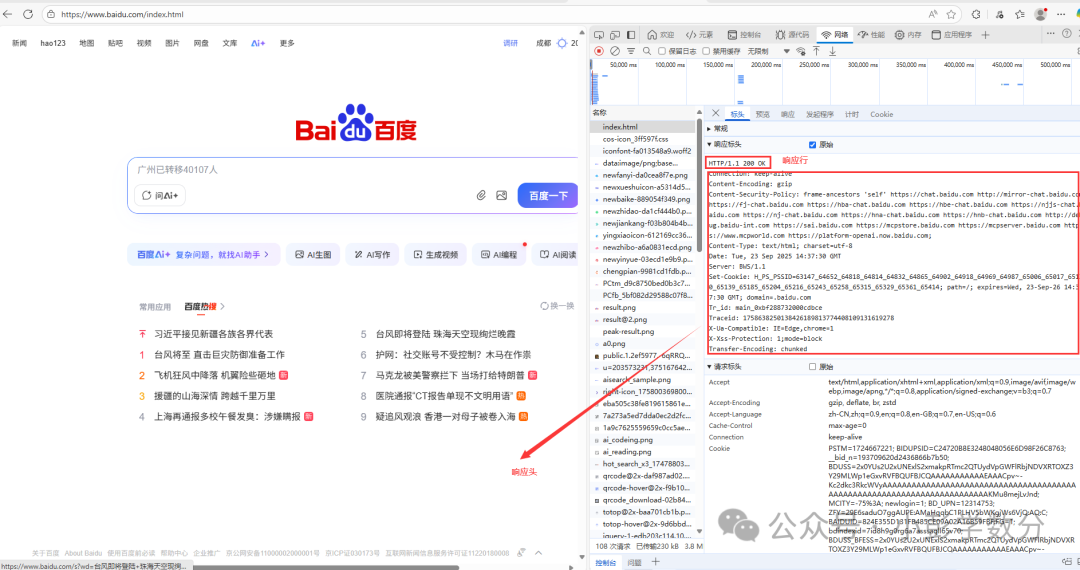Switch to the 控制台 Console tab in top bar

[x=745, y=34]
